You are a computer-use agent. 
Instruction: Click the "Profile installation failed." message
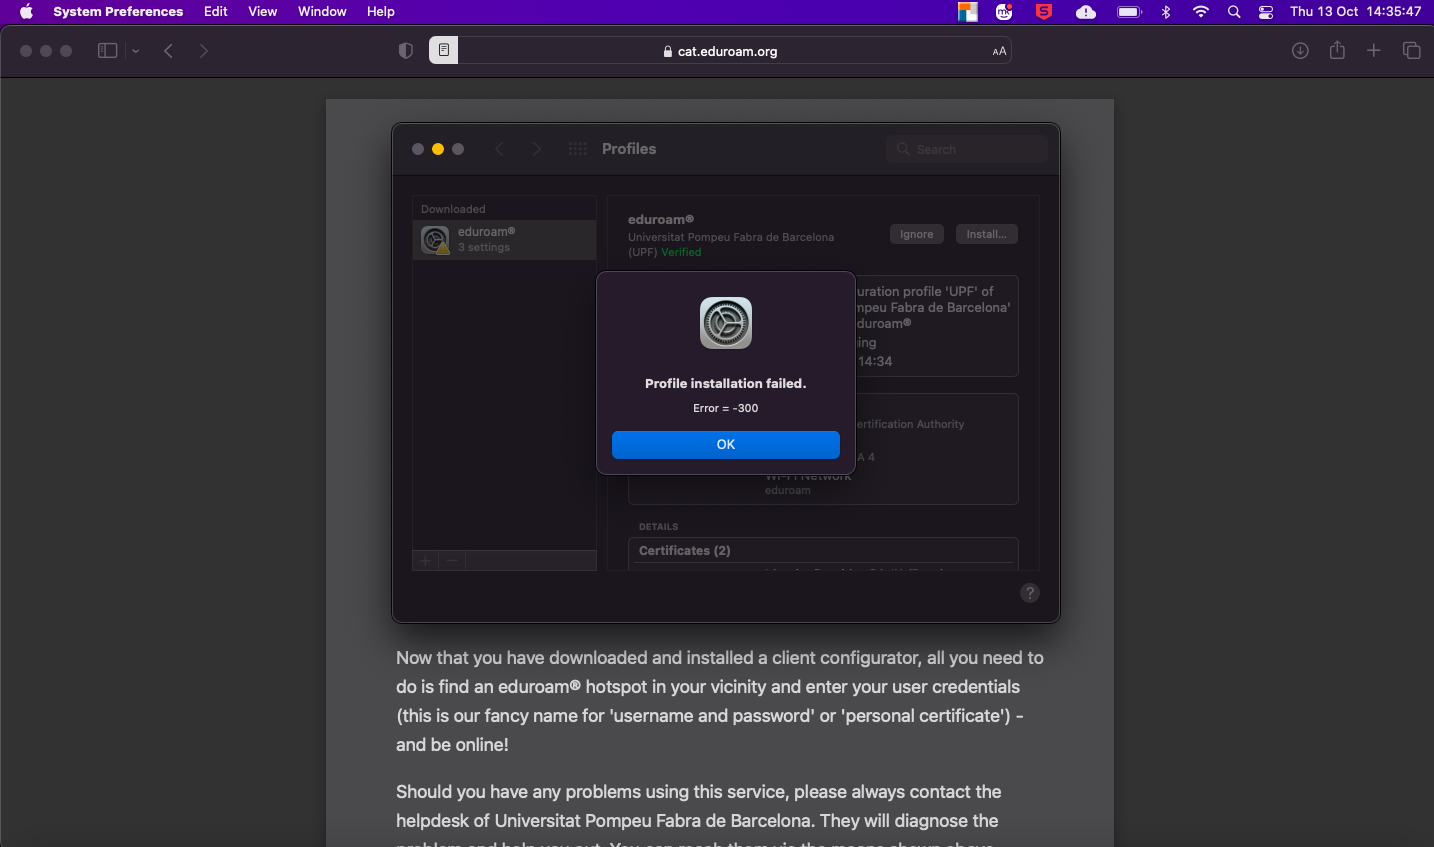click(x=726, y=383)
